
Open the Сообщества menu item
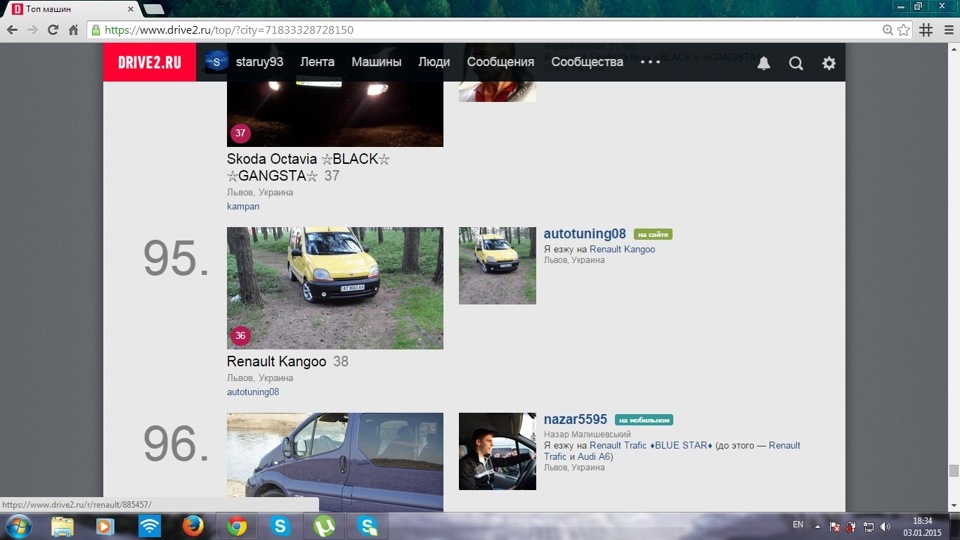[x=587, y=62]
